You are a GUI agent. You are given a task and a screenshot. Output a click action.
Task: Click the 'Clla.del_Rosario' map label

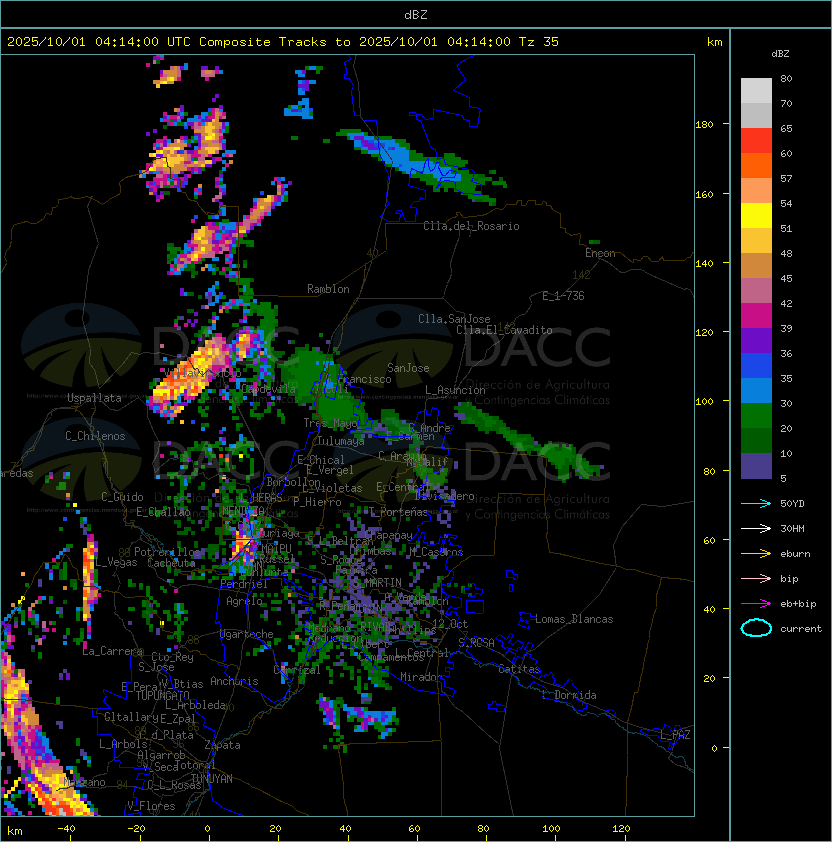click(x=471, y=226)
